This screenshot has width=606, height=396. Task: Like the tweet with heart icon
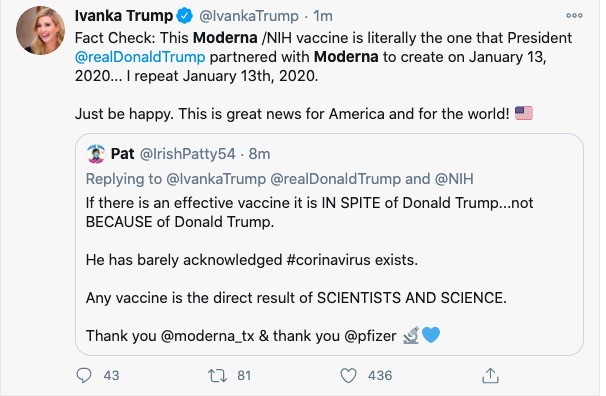[x=348, y=376]
